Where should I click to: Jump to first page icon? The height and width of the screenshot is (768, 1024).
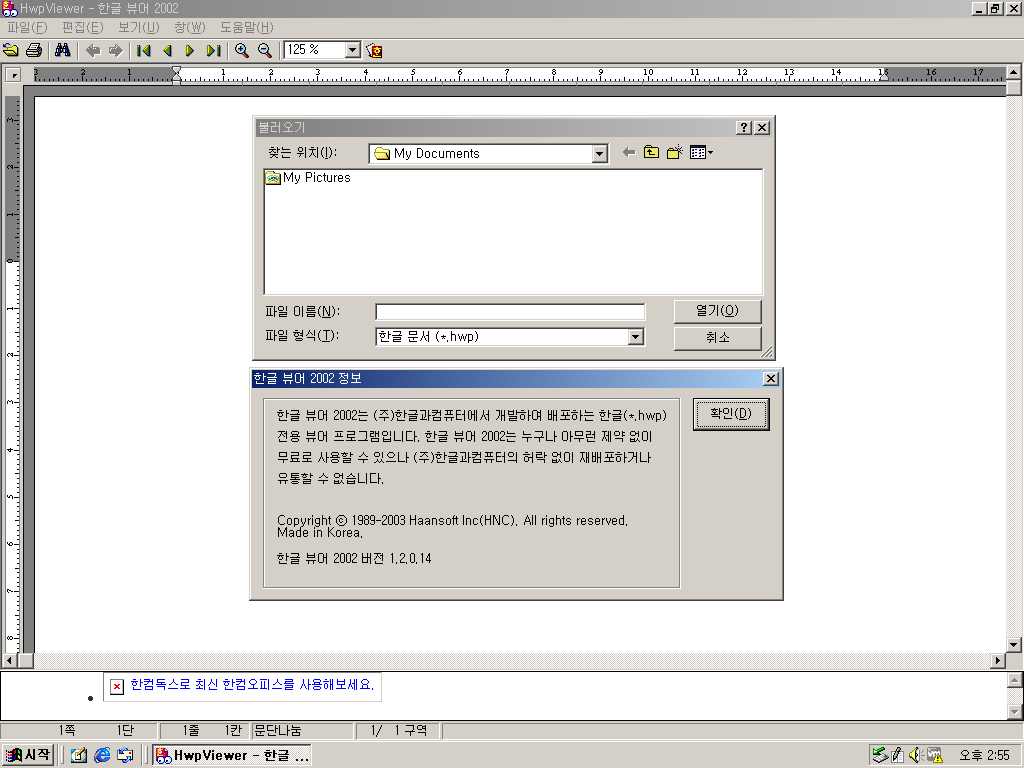click(x=144, y=50)
